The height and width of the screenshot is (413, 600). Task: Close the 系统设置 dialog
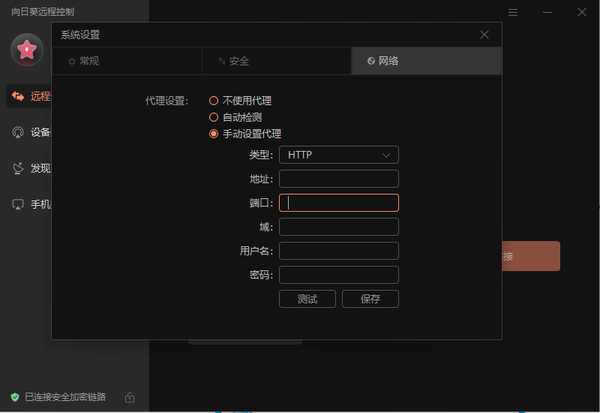click(484, 35)
